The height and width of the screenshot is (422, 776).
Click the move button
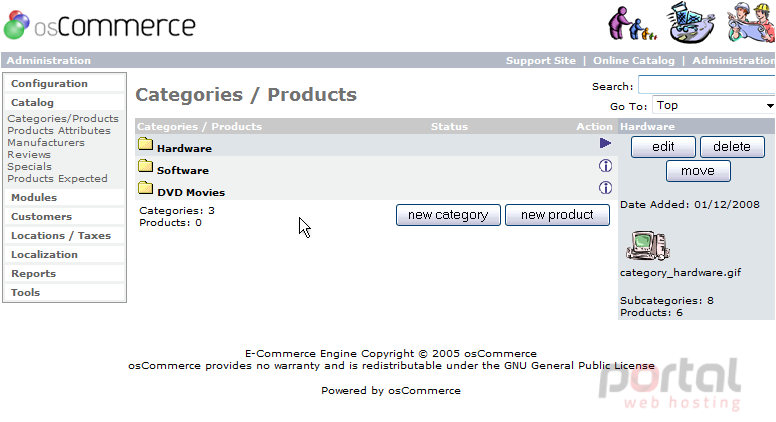(698, 171)
